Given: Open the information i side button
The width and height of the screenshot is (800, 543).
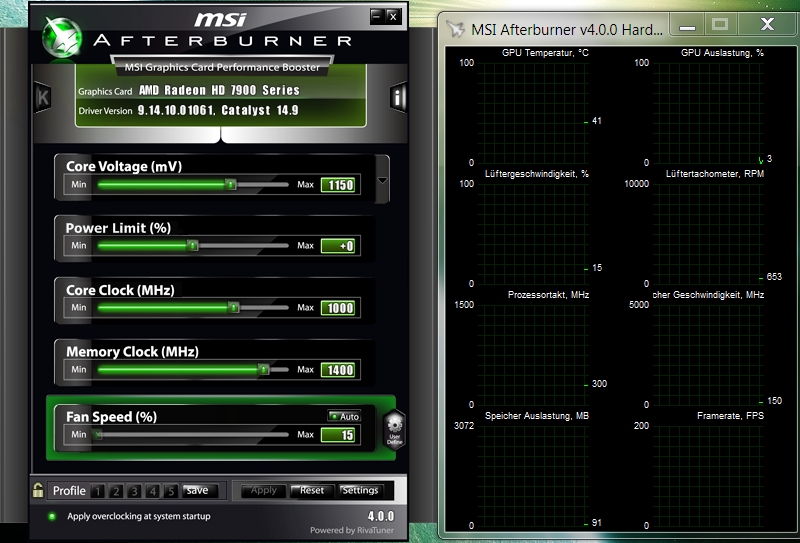Looking at the screenshot, I should tap(398, 96).
